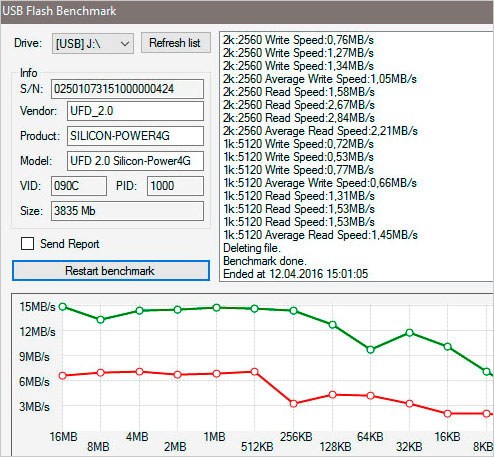Click the USB Flash Benchmark title bar
The height and width of the screenshot is (457, 494).
pyautogui.click(x=247, y=12)
